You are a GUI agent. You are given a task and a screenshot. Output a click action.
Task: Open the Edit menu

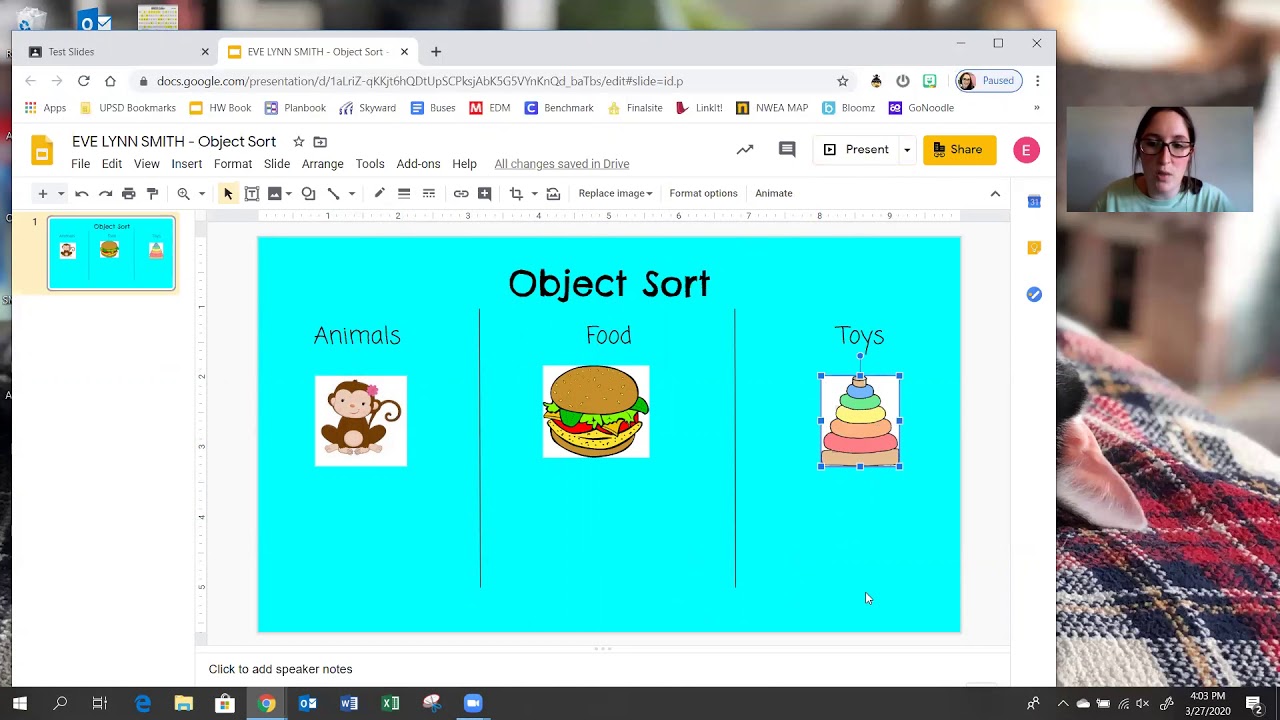[x=111, y=164]
